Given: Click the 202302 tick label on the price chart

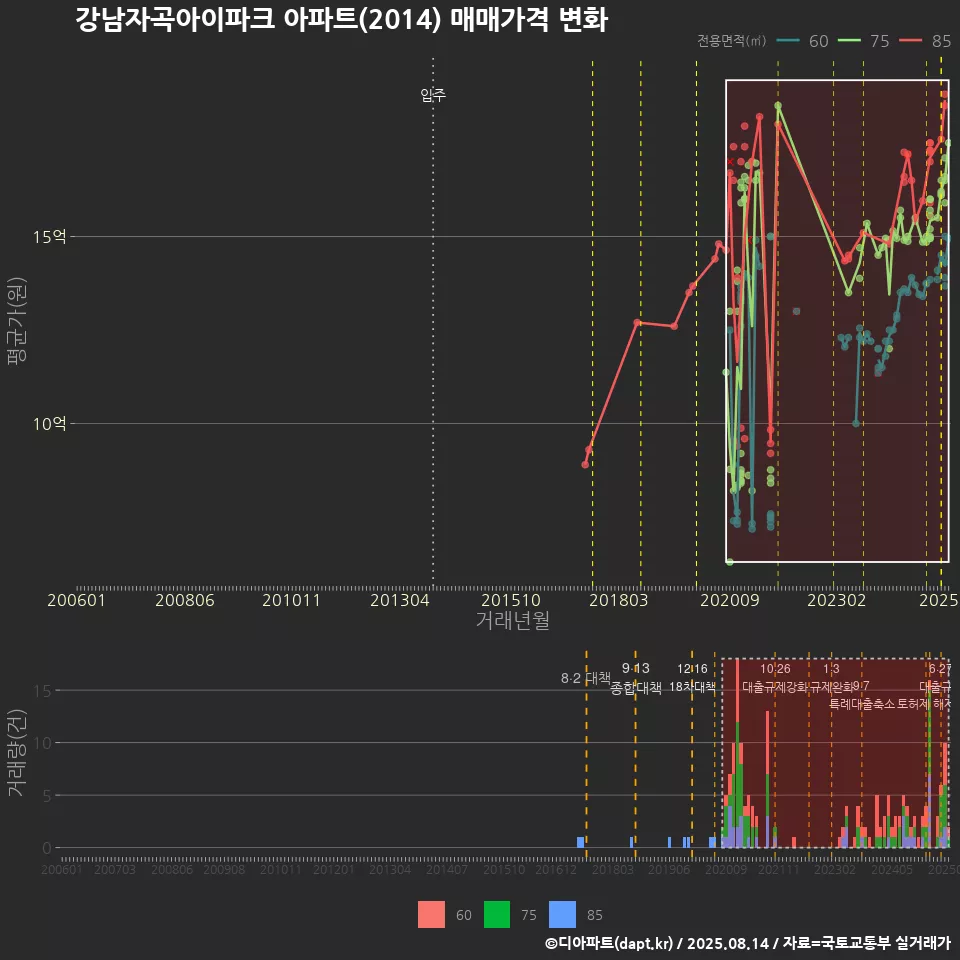Looking at the screenshot, I should point(837,600).
